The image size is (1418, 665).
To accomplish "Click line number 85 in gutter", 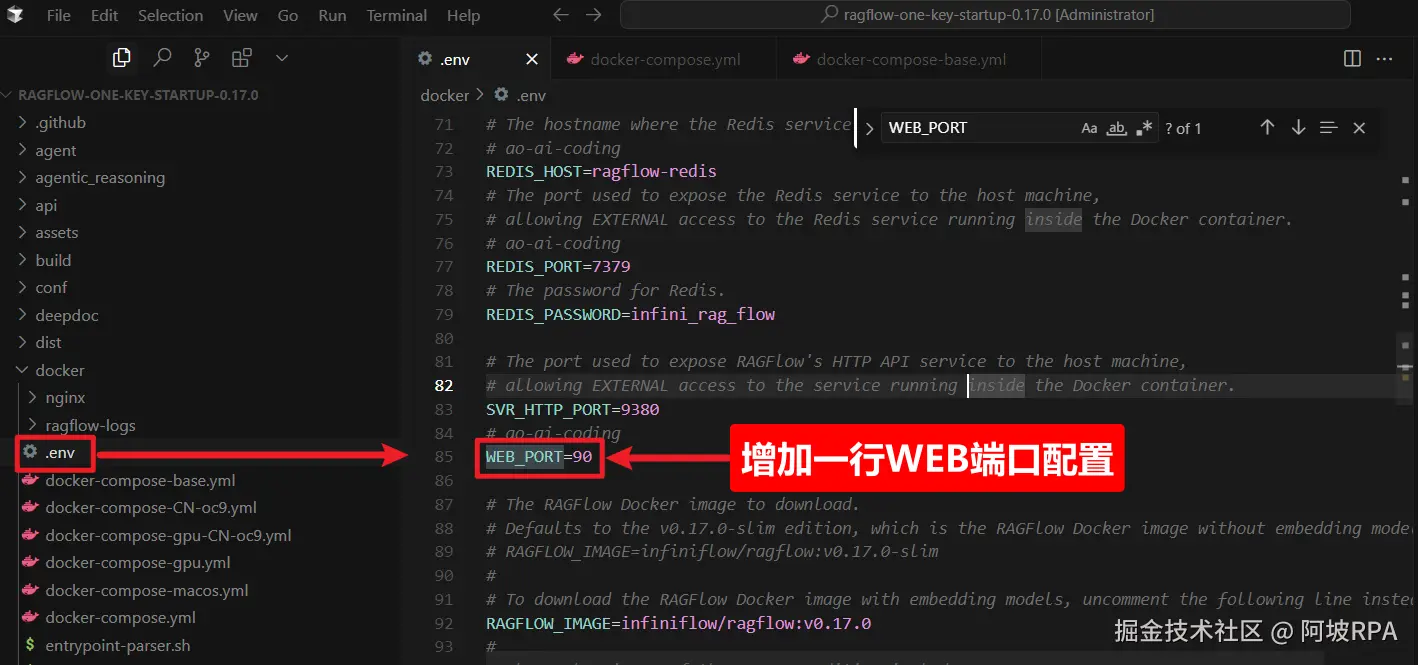I will point(443,457).
